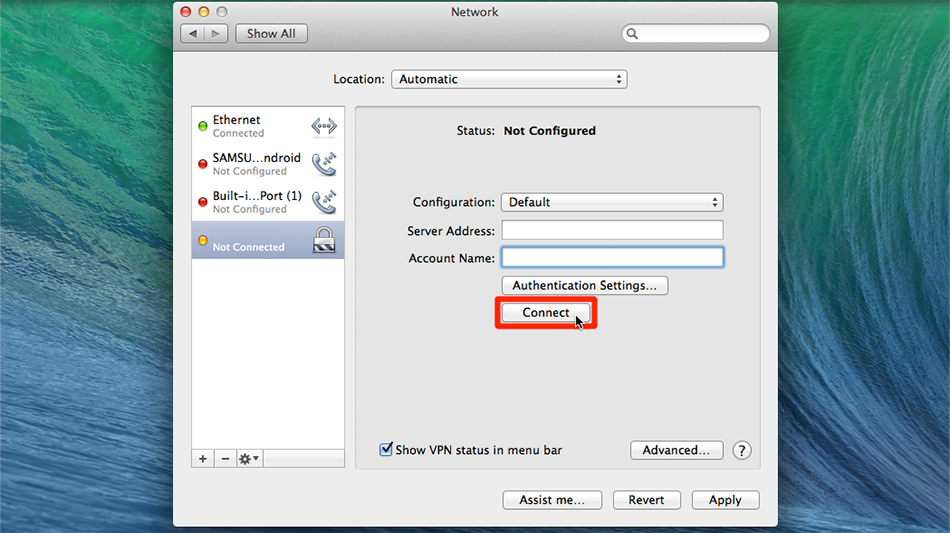Click the Ethernet arrows icon in sidebar
This screenshot has width=950, height=533.
point(324,126)
